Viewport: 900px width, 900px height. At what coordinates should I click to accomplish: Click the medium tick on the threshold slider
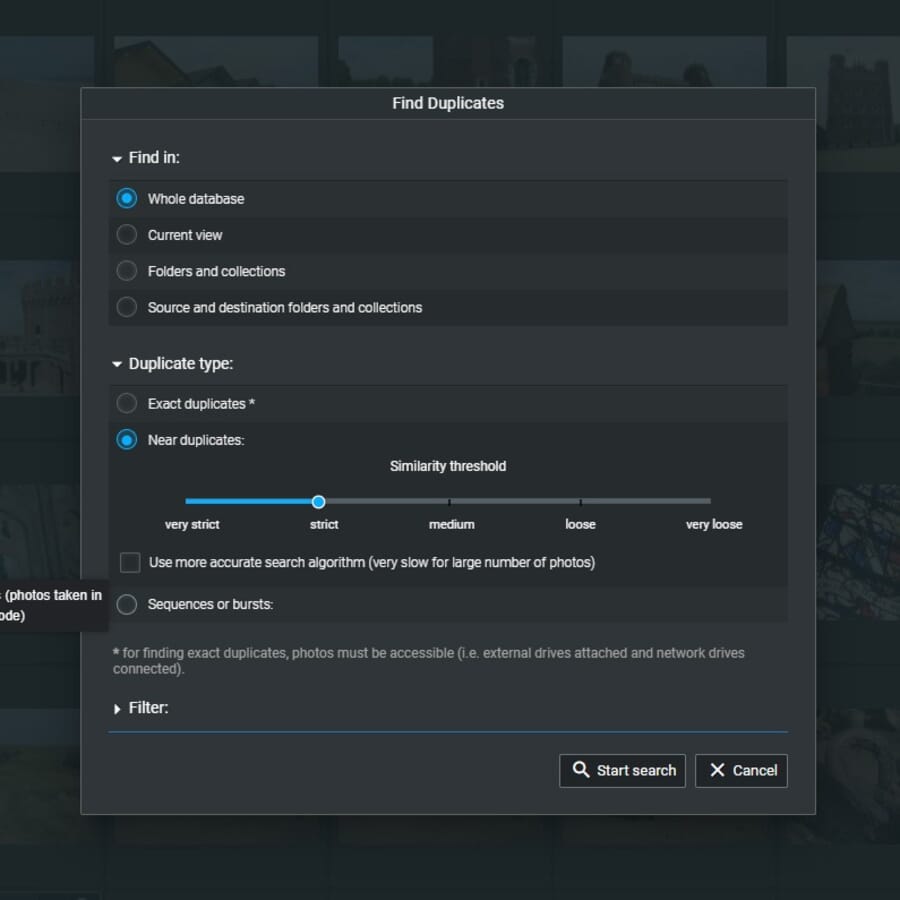click(451, 501)
